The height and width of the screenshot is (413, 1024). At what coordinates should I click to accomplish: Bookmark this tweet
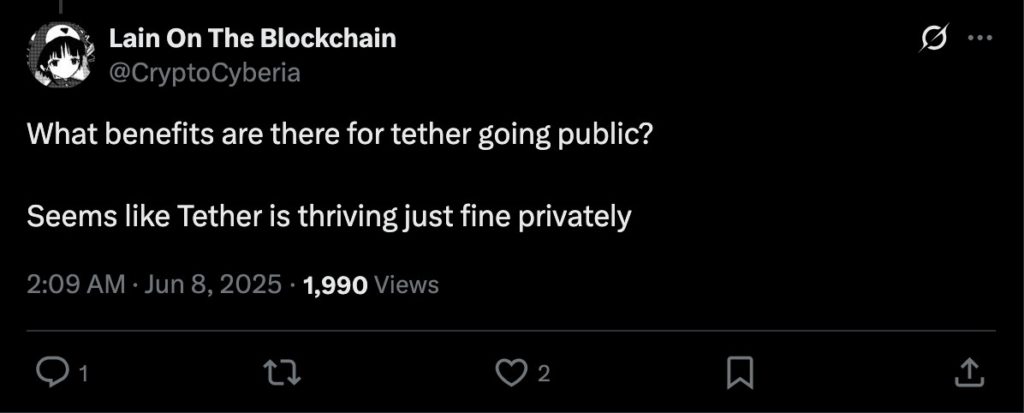coord(740,373)
